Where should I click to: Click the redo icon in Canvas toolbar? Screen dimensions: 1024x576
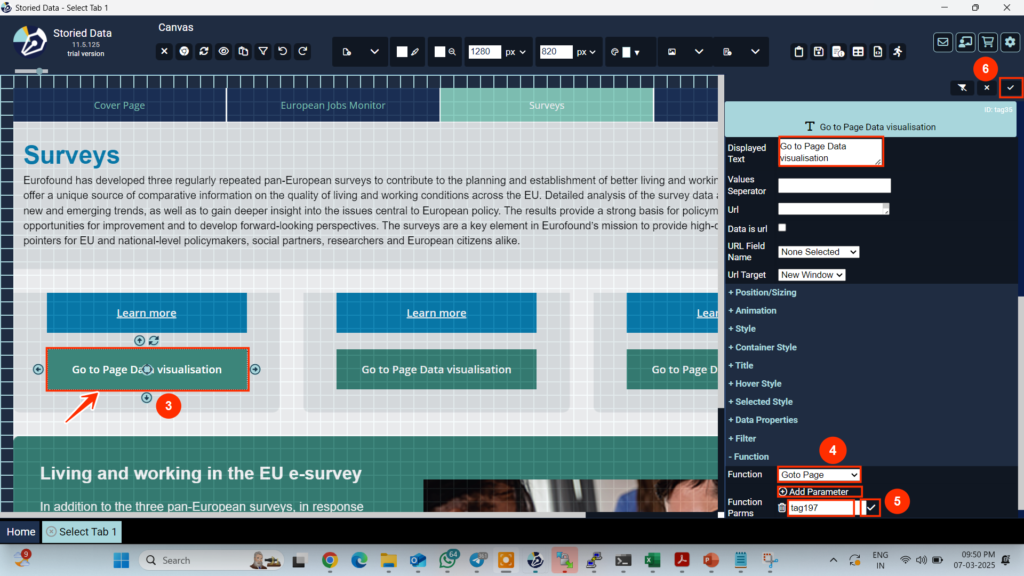pyautogui.click(x=303, y=51)
